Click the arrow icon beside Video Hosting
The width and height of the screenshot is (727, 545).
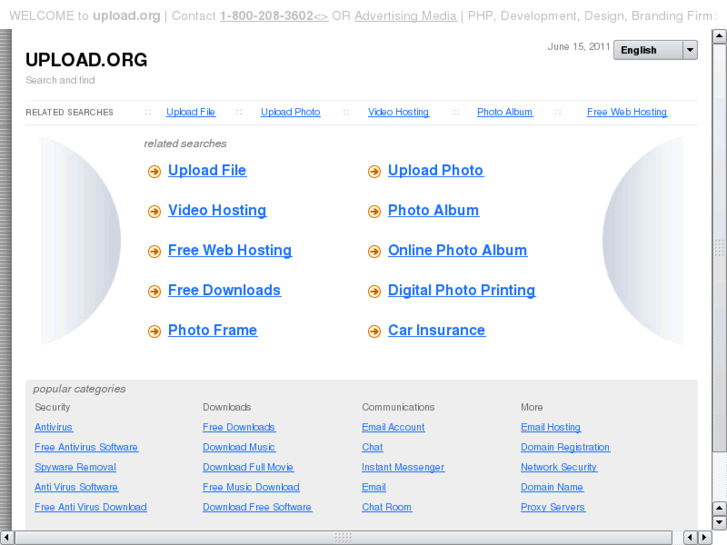[154, 212]
